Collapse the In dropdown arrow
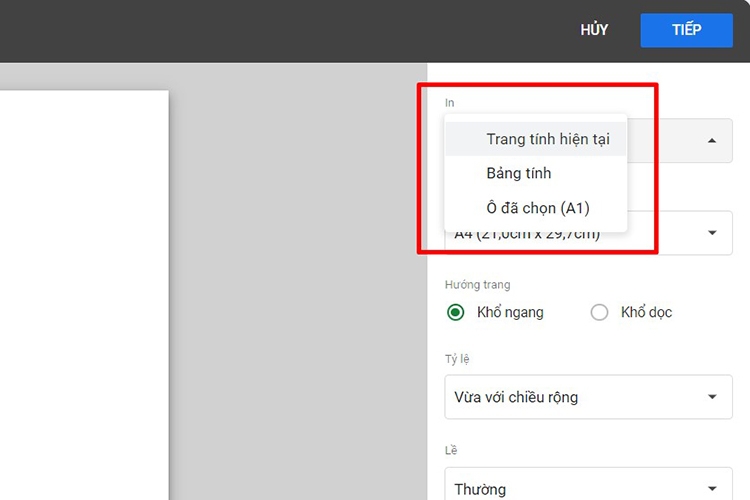This screenshot has width=750, height=500. 712,141
